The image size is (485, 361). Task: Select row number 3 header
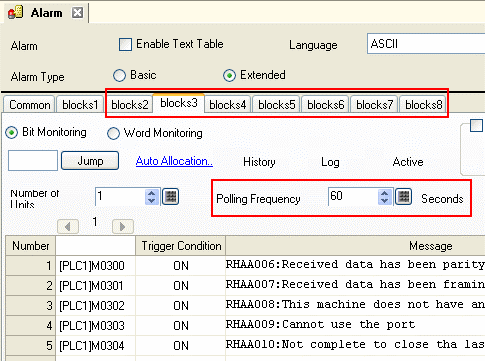[31, 306]
